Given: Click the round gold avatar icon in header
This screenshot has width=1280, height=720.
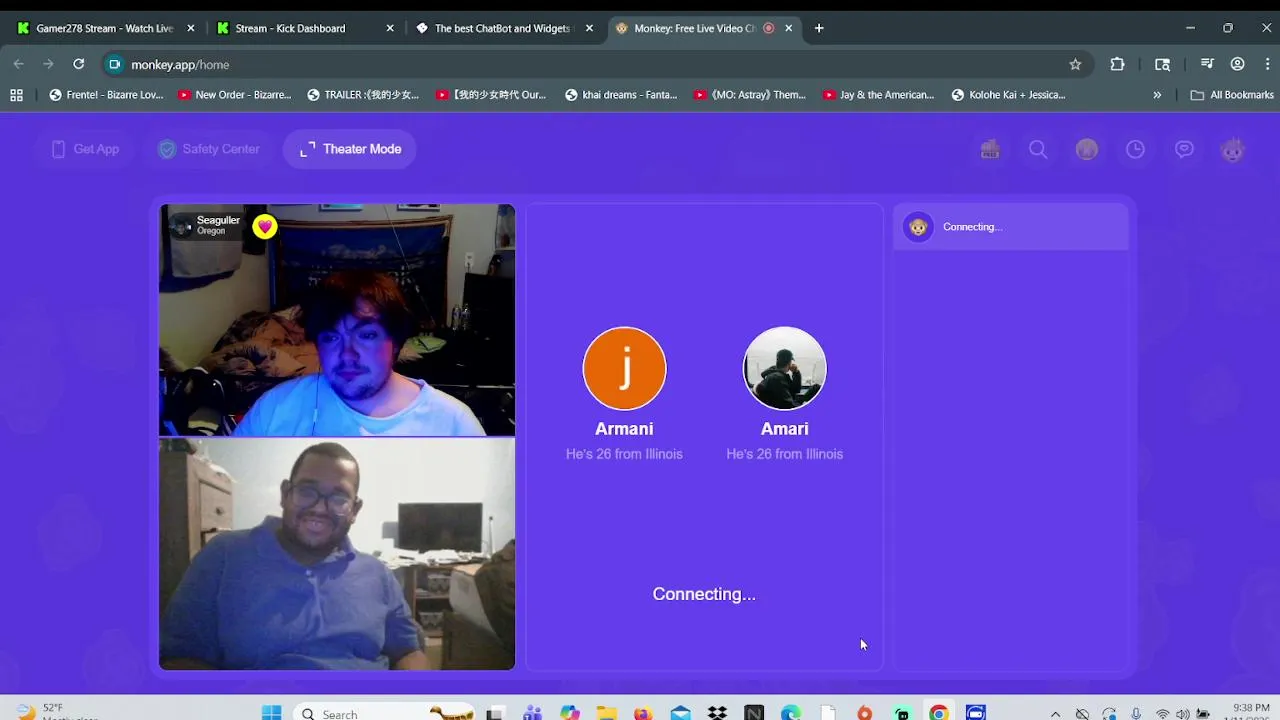Looking at the screenshot, I should click(1087, 149).
